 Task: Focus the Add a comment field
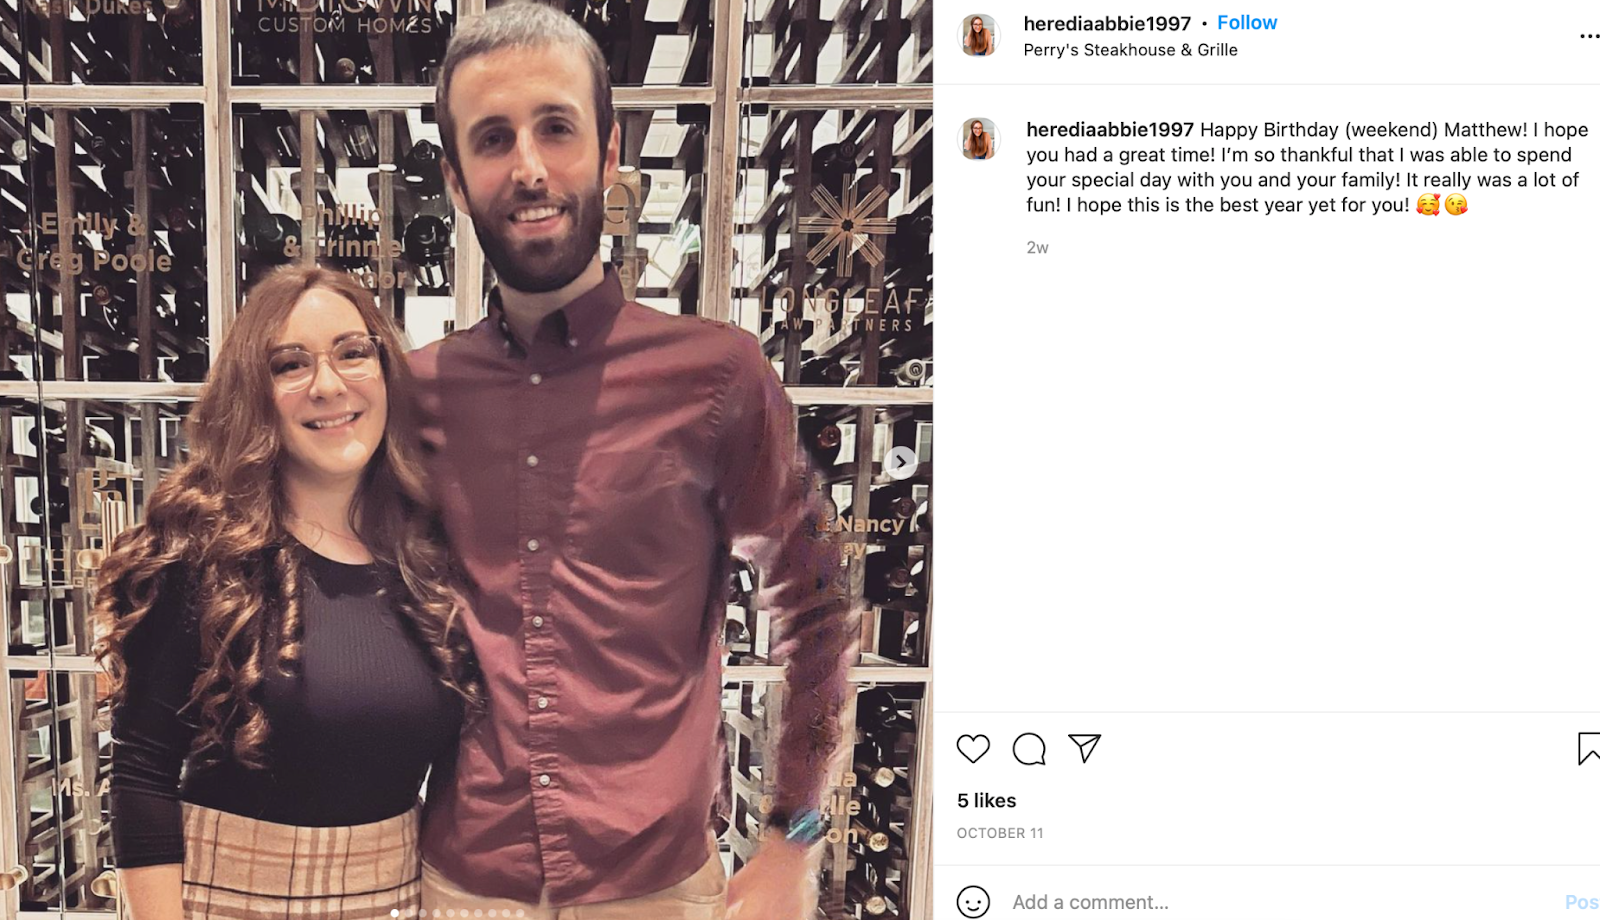pyautogui.click(x=1280, y=902)
